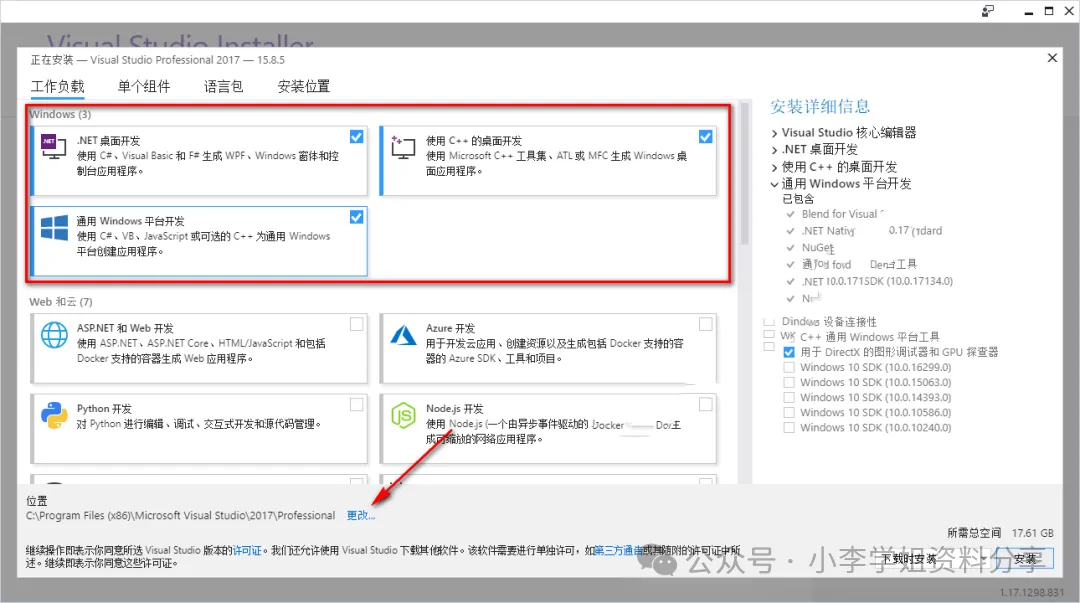1080x603 pixels.
Task: Check Windows 10 SDK (10.0.14393.0)
Action: click(789, 398)
